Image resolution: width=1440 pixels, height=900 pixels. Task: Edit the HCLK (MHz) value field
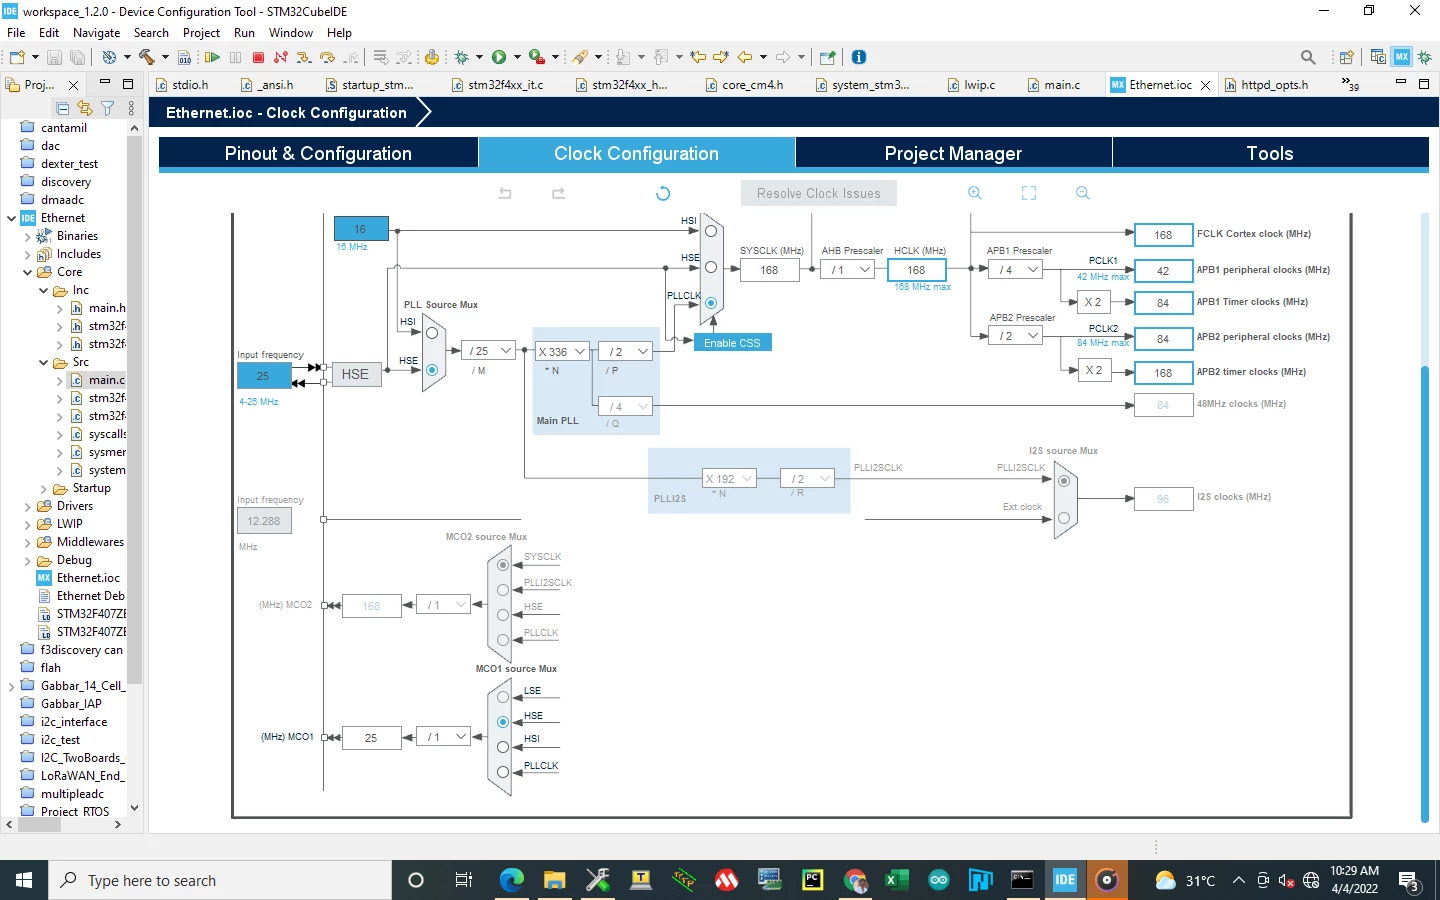916,270
